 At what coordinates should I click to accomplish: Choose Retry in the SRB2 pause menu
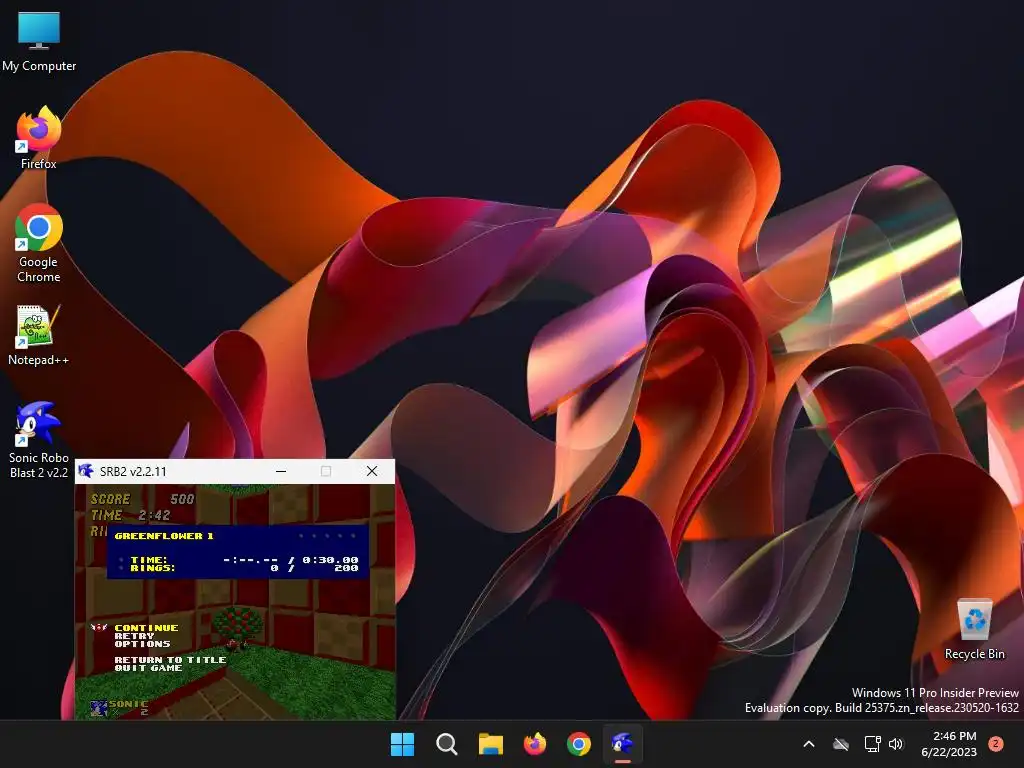coord(135,635)
